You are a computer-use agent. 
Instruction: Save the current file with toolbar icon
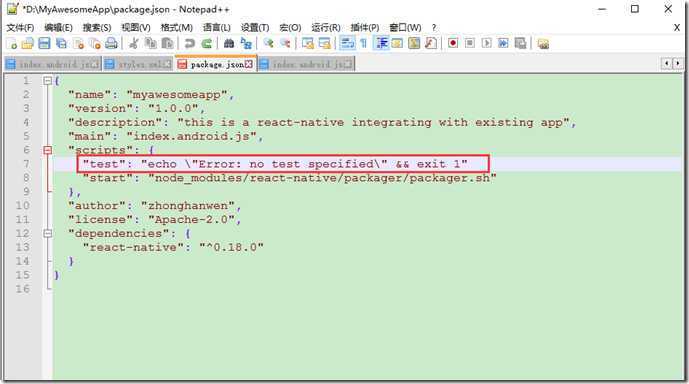tap(44, 43)
